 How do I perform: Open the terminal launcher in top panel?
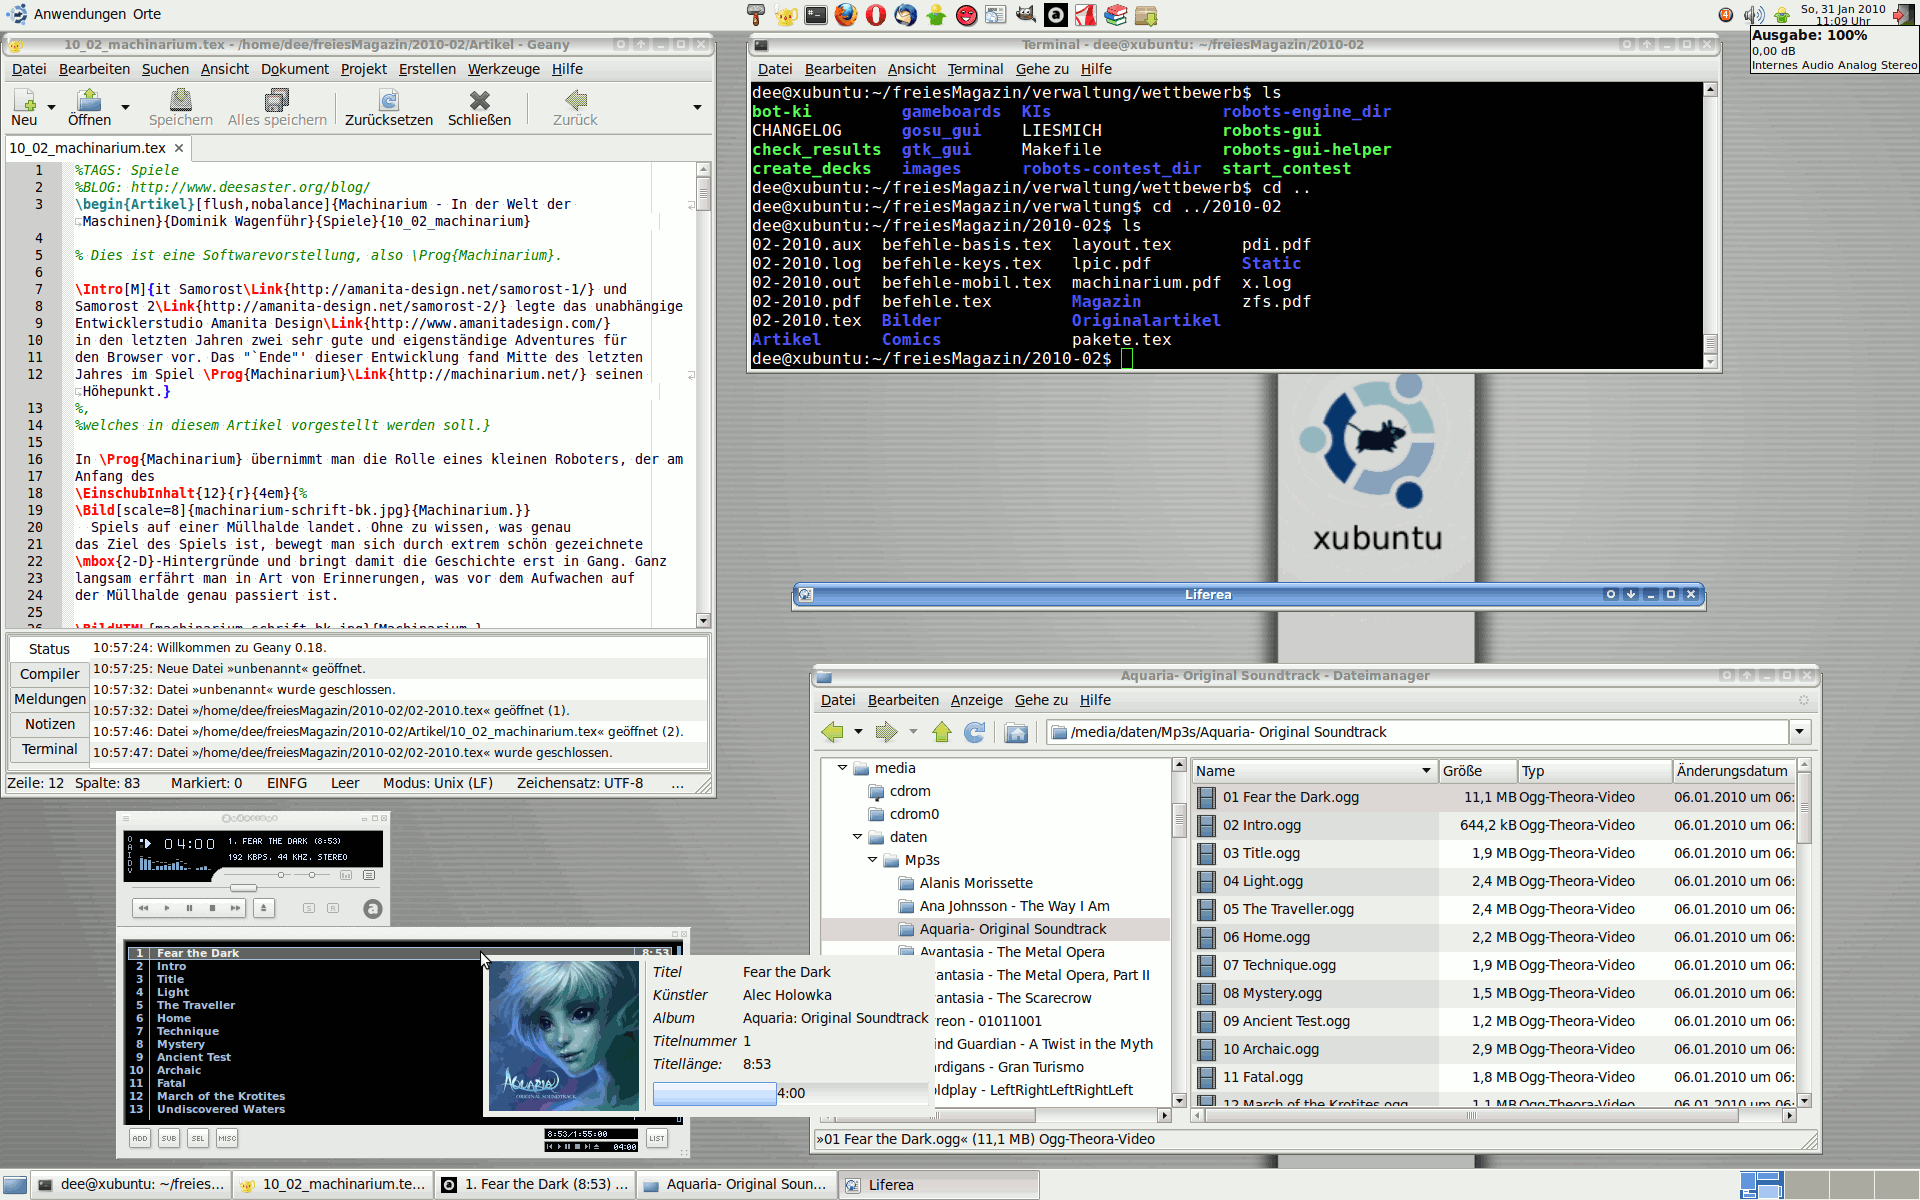pos(816,15)
